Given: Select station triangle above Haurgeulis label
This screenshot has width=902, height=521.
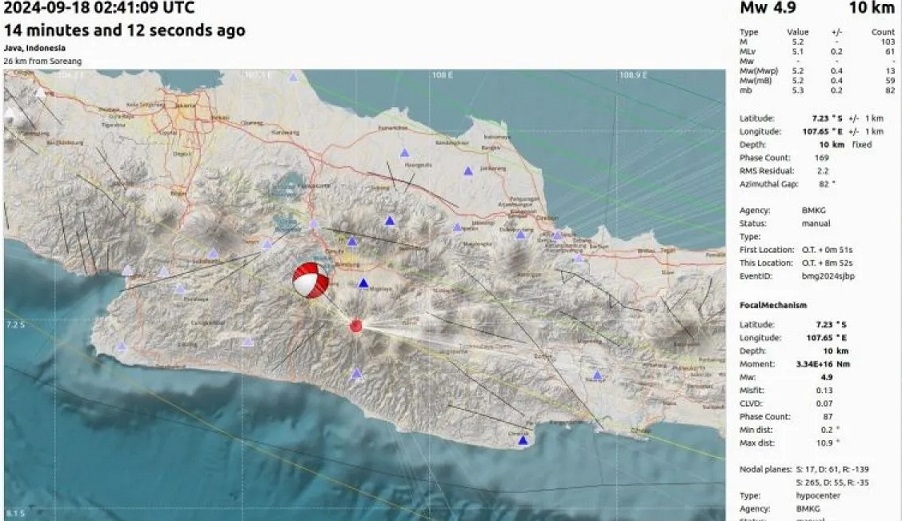Looking at the screenshot, I should coord(405,153).
